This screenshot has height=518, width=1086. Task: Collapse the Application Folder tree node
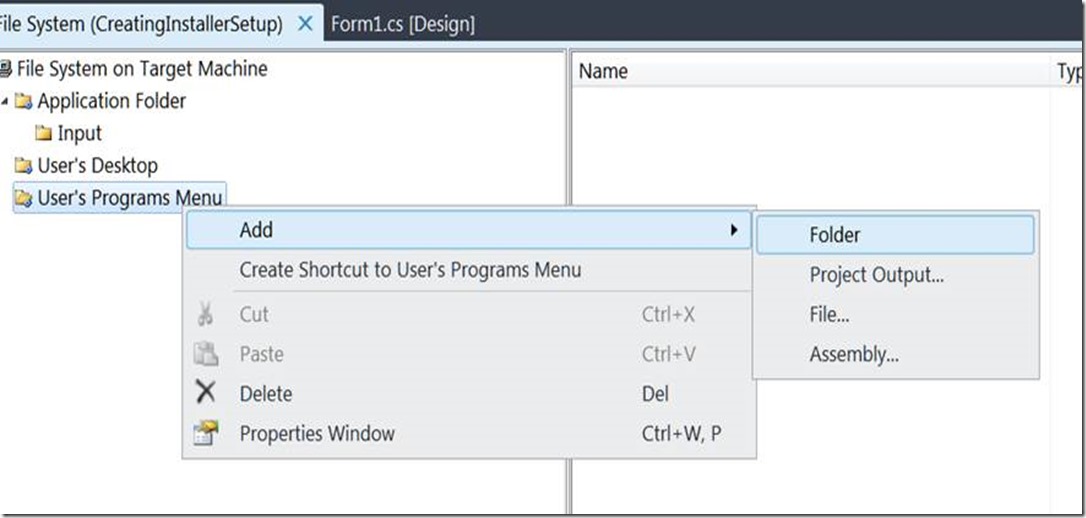(x=5, y=101)
